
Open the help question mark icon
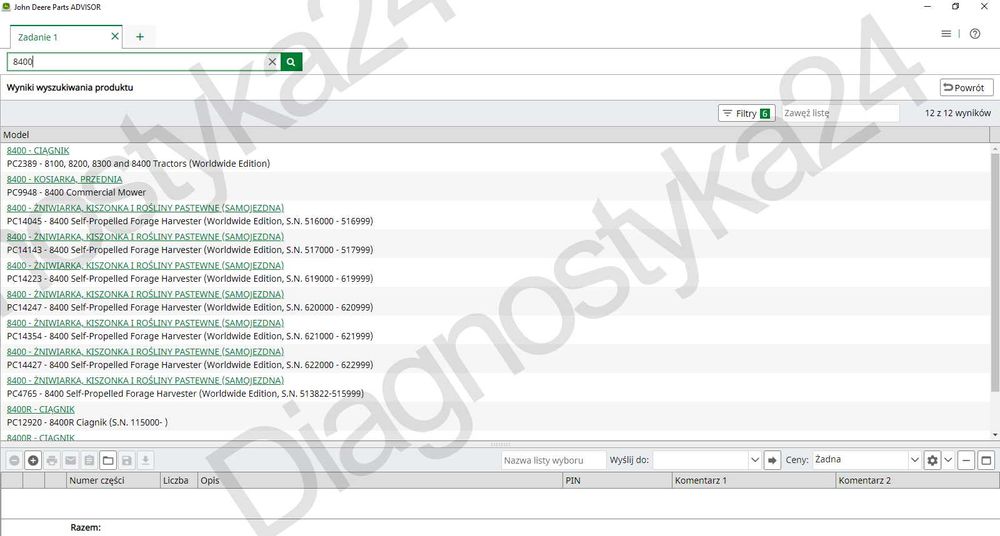click(x=975, y=34)
